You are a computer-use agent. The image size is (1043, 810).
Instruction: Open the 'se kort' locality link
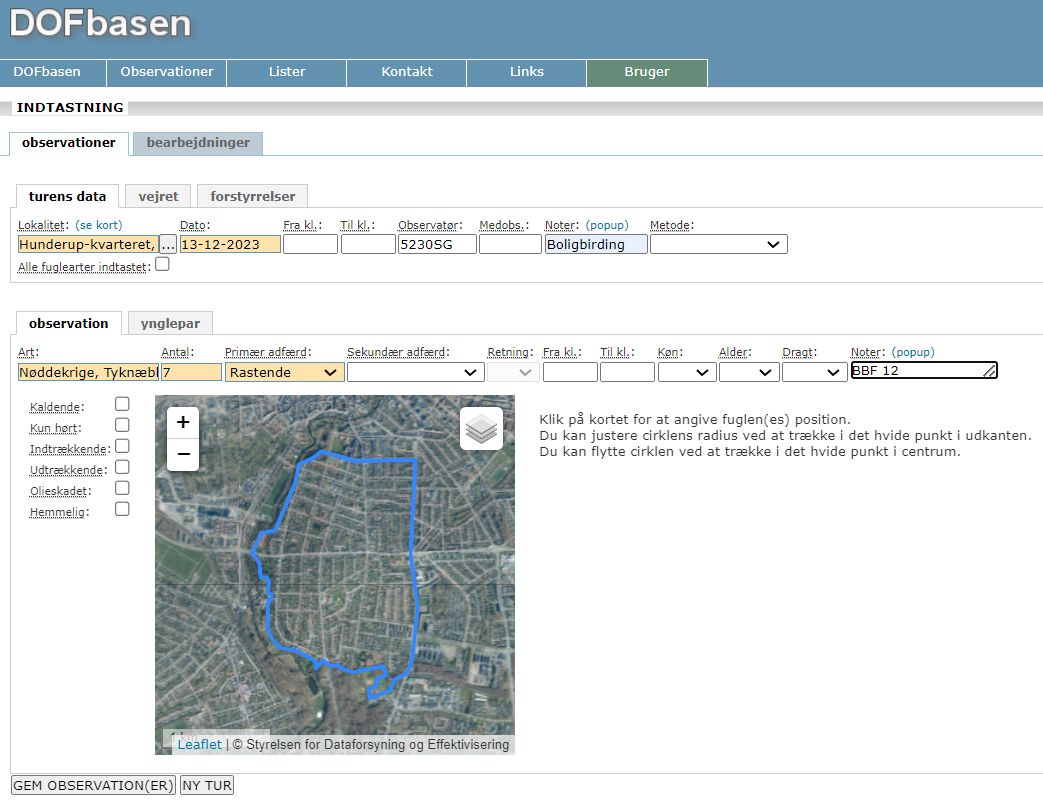click(x=99, y=225)
